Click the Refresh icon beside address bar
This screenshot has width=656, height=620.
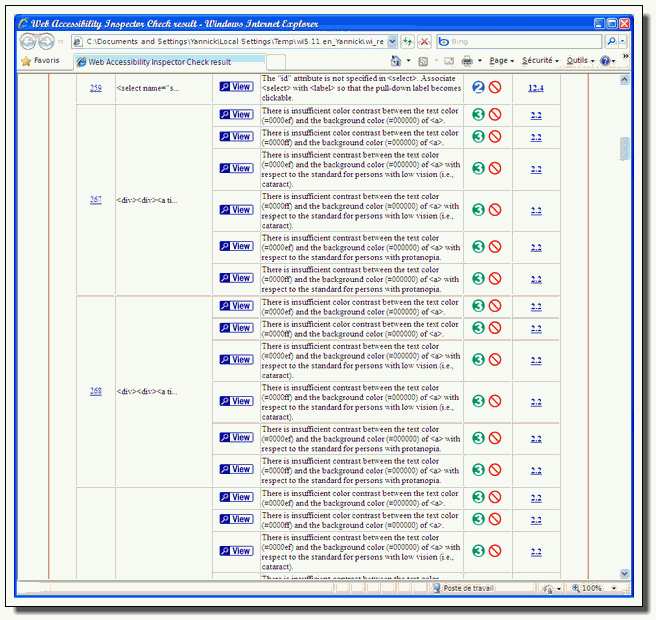click(x=407, y=41)
